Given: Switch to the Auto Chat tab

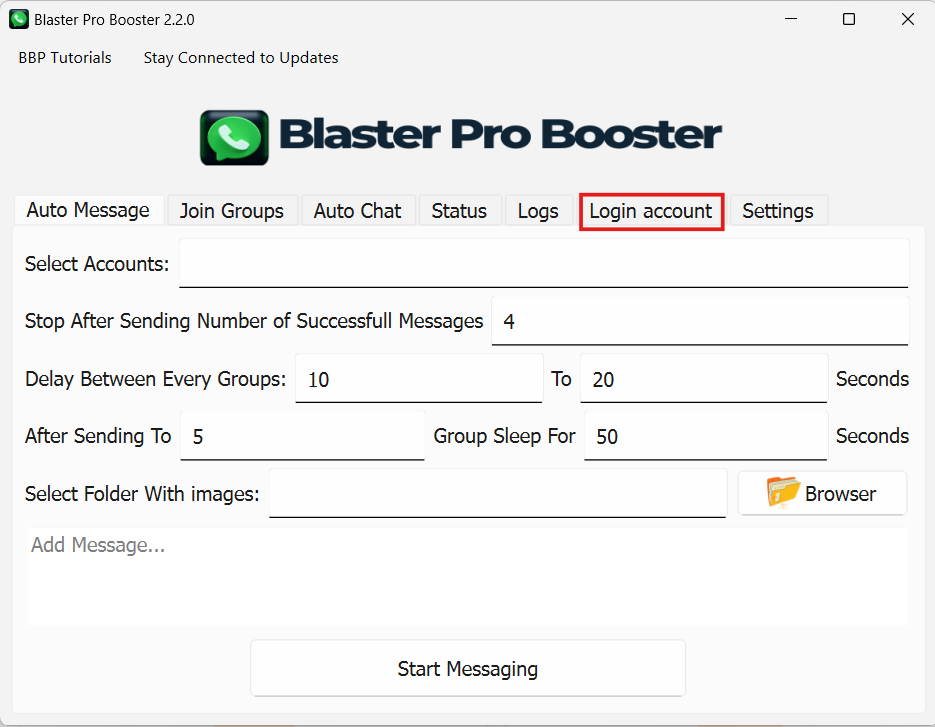Looking at the screenshot, I should coord(357,211).
